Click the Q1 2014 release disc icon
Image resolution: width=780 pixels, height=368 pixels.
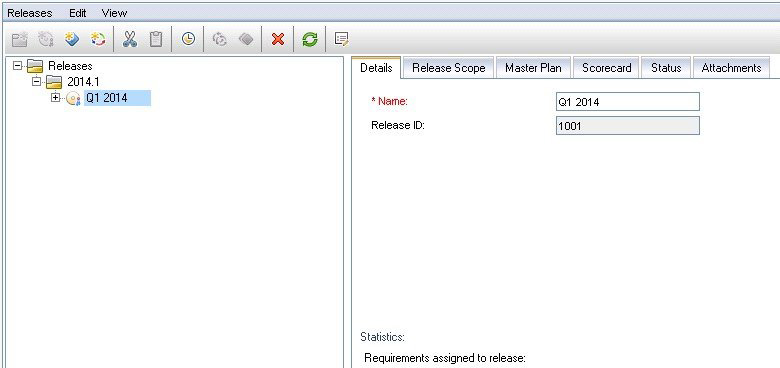73,98
